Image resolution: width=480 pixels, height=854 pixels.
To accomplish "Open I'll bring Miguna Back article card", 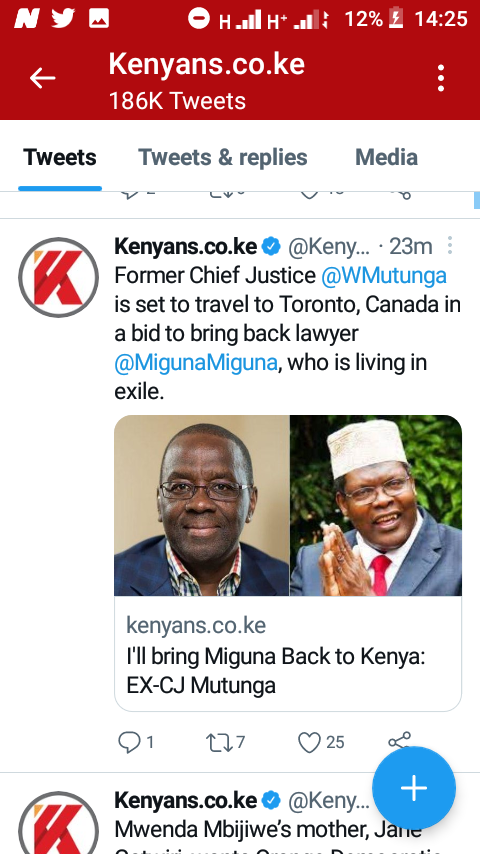I will [x=288, y=654].
